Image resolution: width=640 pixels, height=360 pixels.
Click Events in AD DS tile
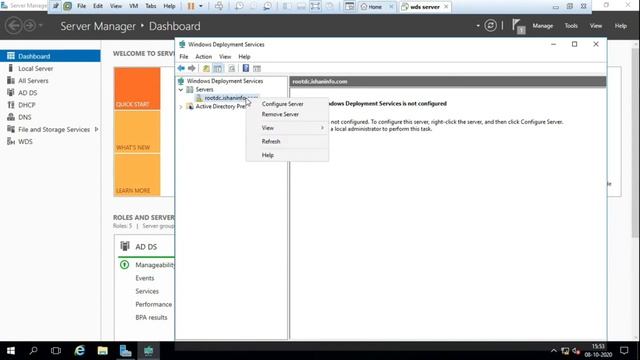[x=145, y=278]
